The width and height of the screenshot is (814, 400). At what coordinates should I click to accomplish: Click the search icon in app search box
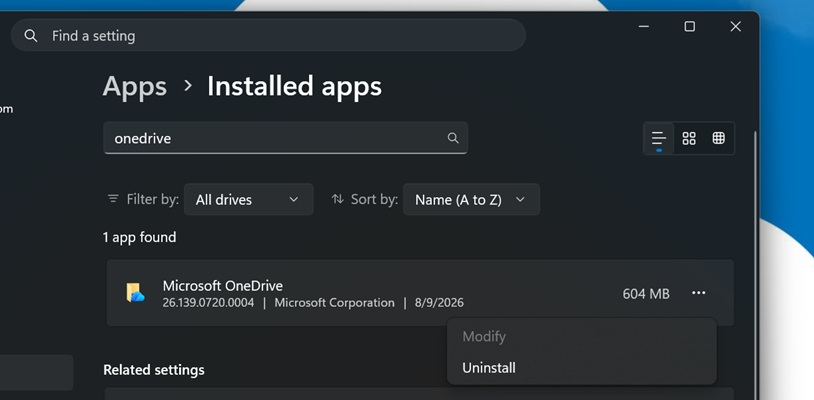[x=453, y=138]
